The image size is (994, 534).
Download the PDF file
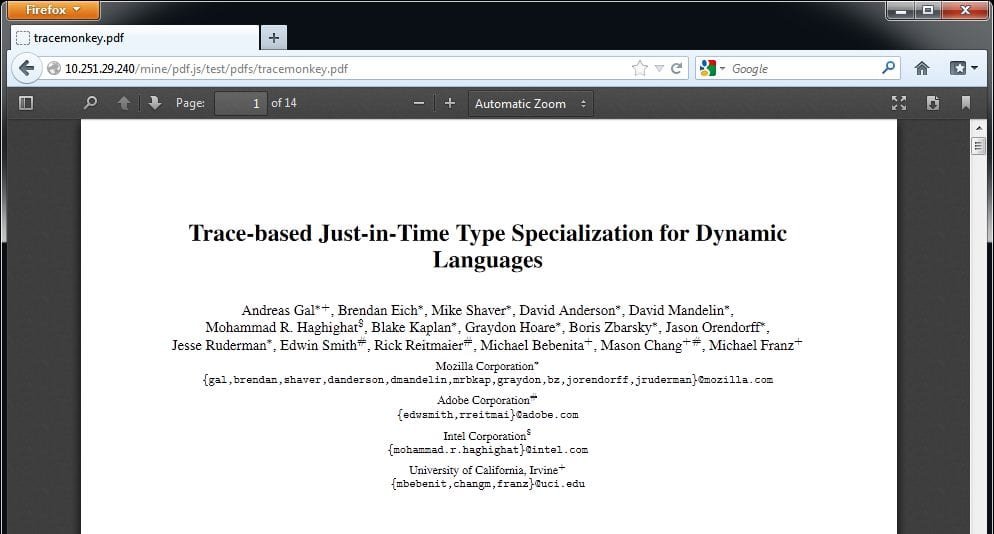tap(932, 103)
